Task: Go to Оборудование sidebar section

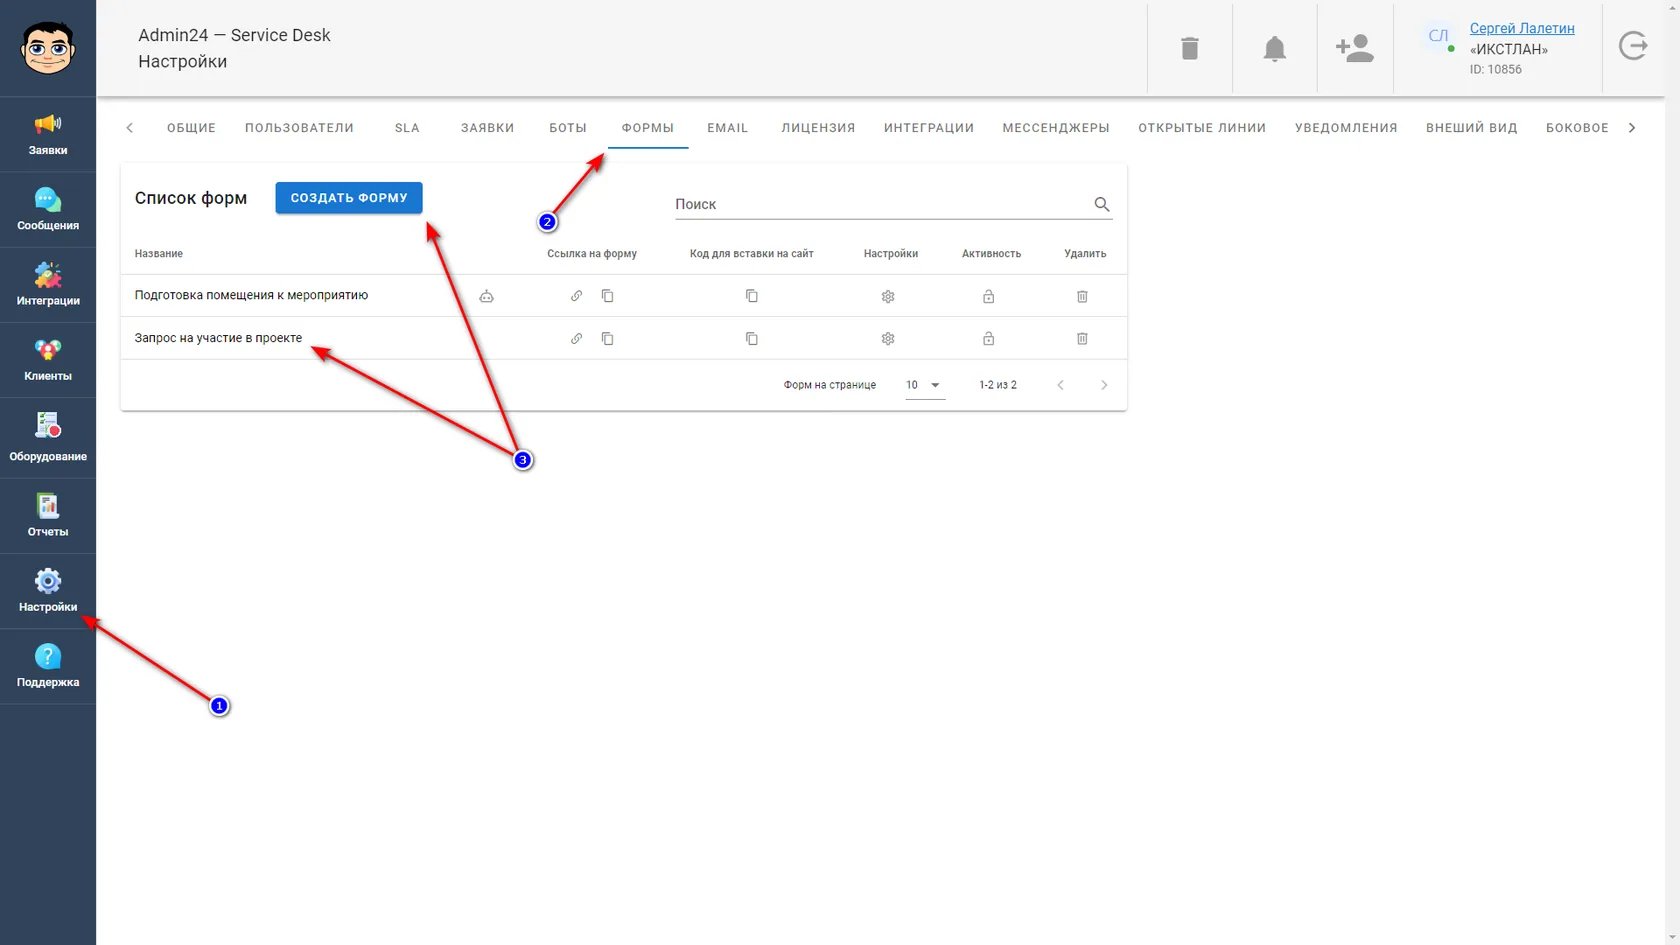Action: [x=48, y=438]
